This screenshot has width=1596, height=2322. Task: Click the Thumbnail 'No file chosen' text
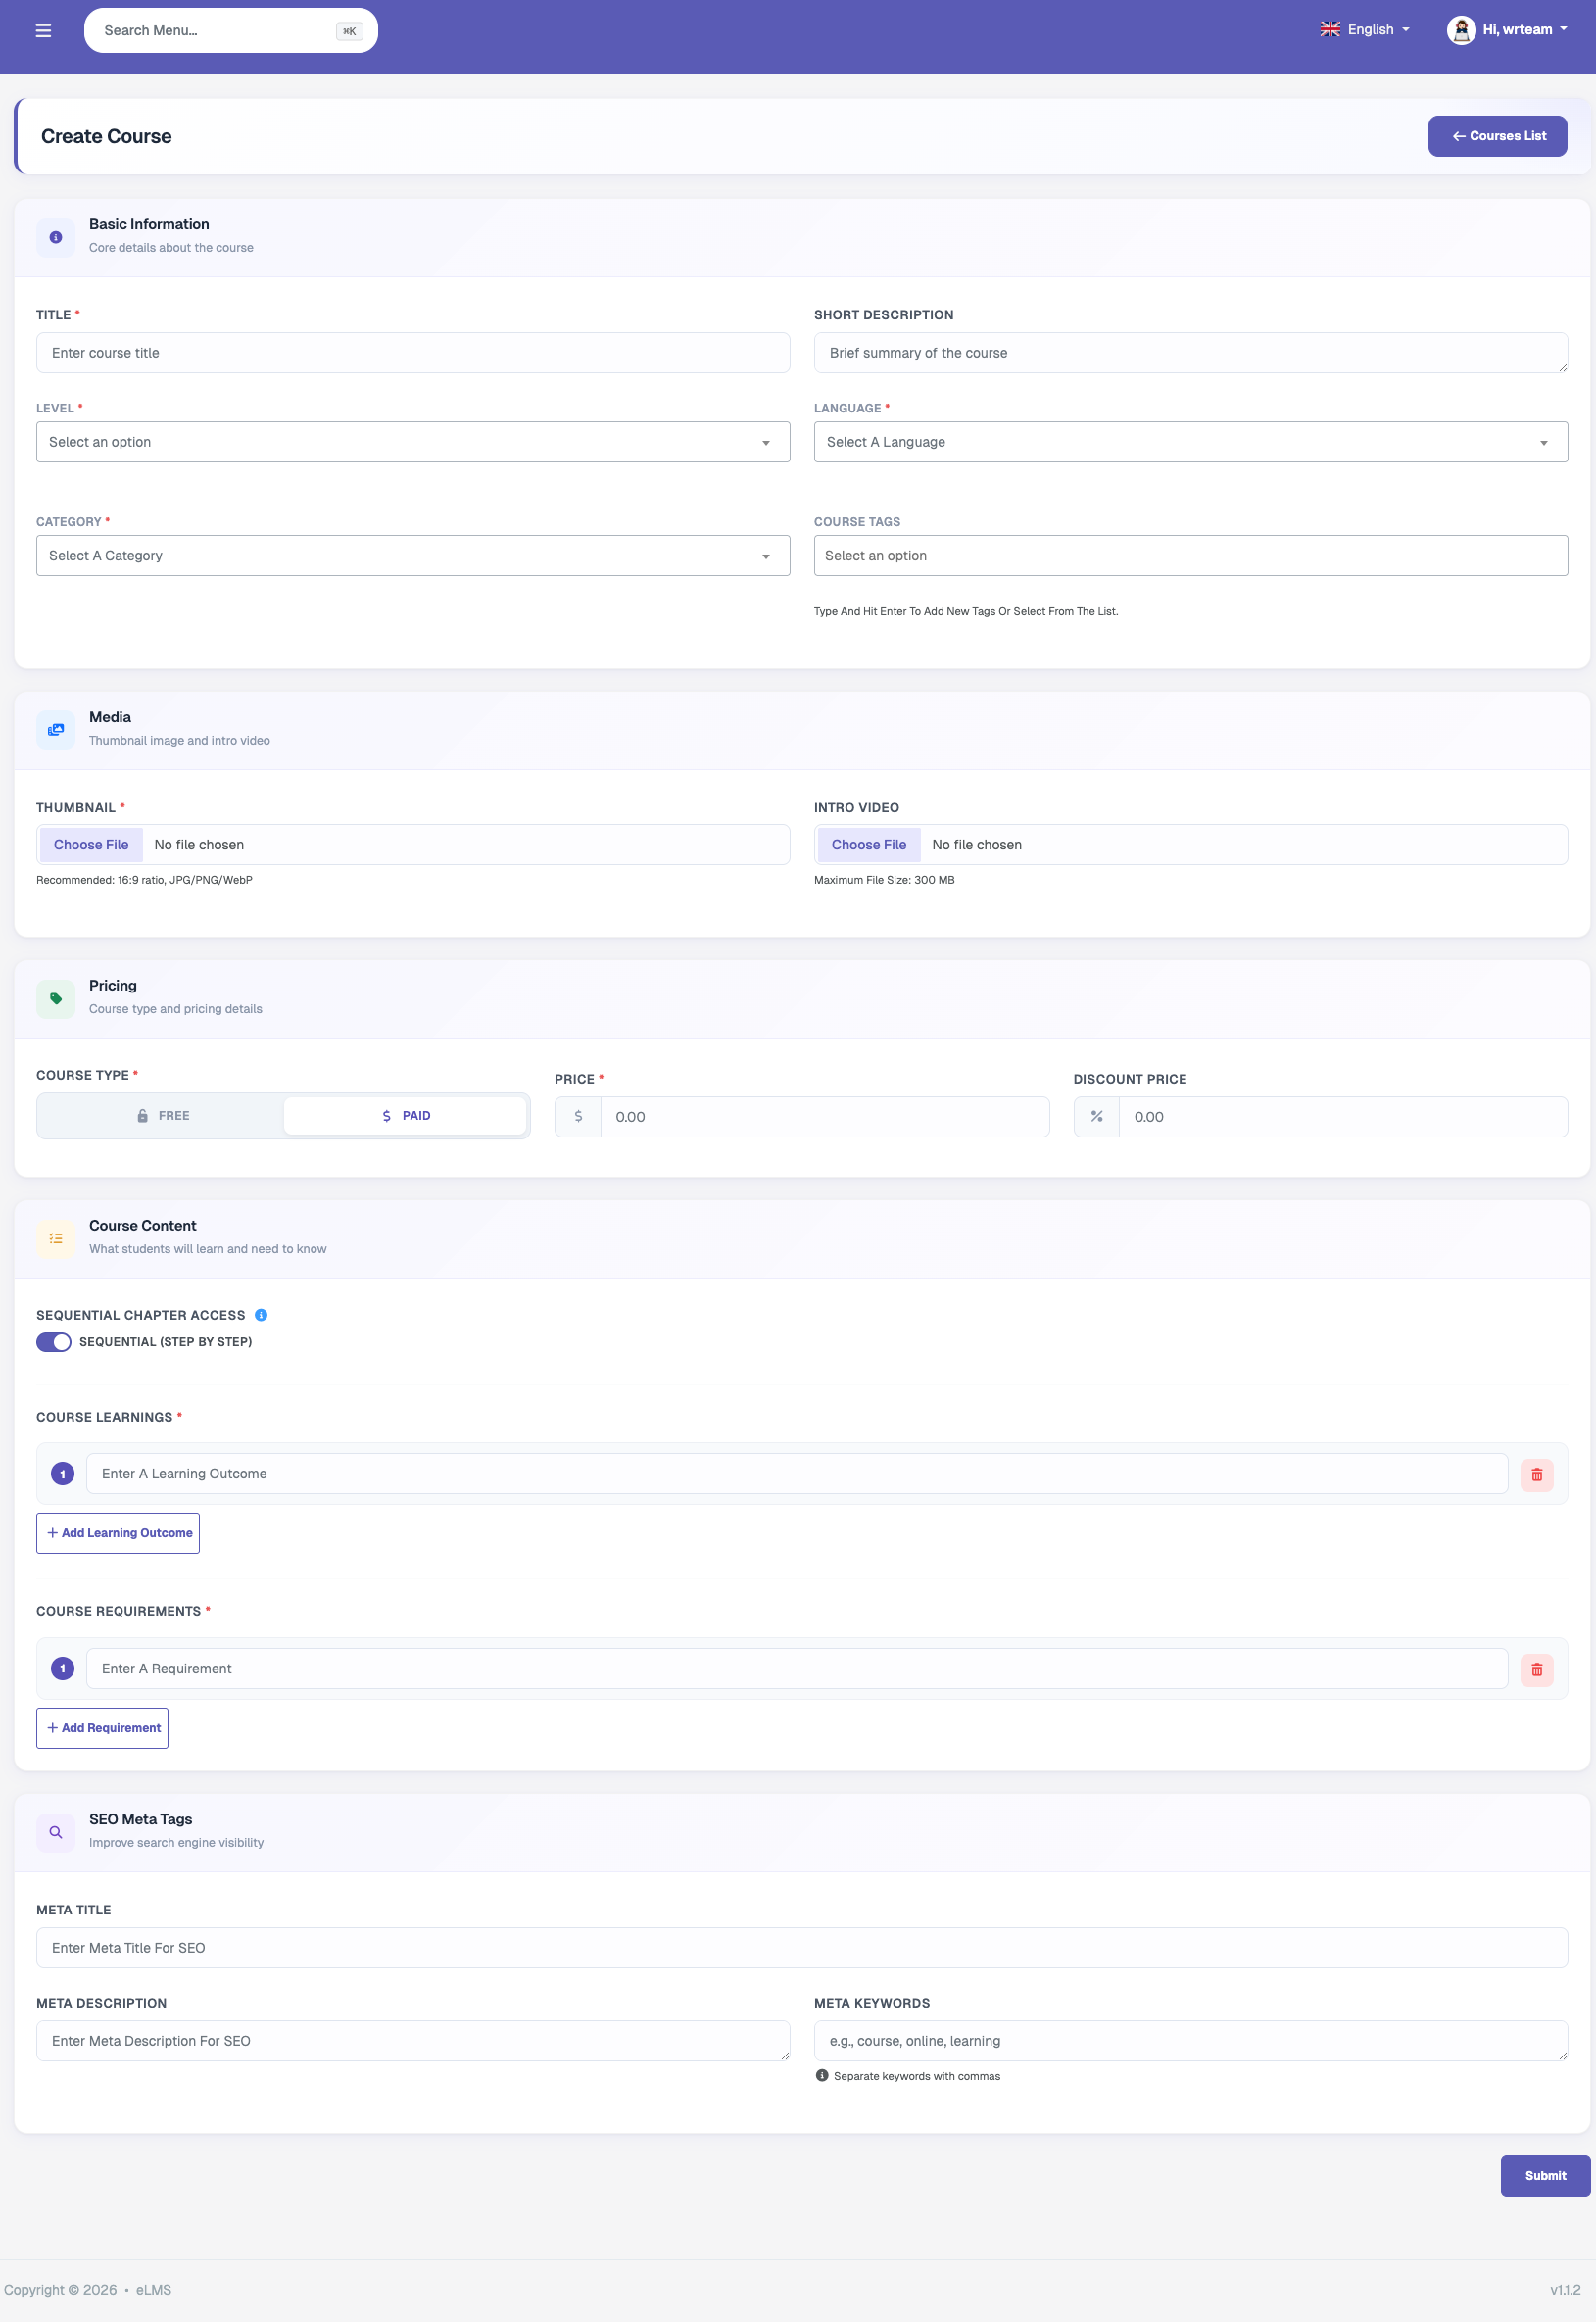point(199,845)
